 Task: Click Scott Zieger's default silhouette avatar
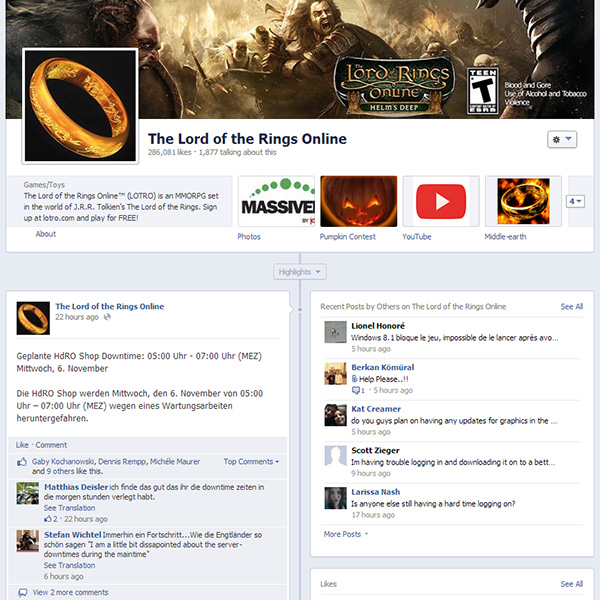(x=336, y=456)
